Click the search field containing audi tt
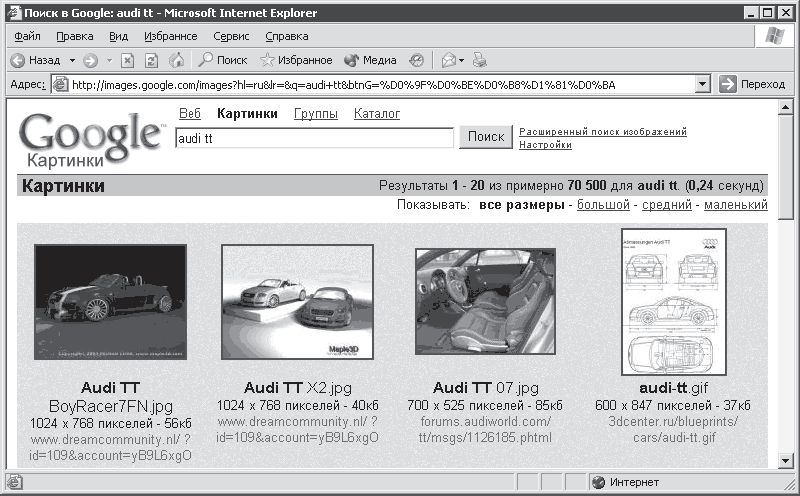The width and height of the screenshot is (800, 496). 314,139
